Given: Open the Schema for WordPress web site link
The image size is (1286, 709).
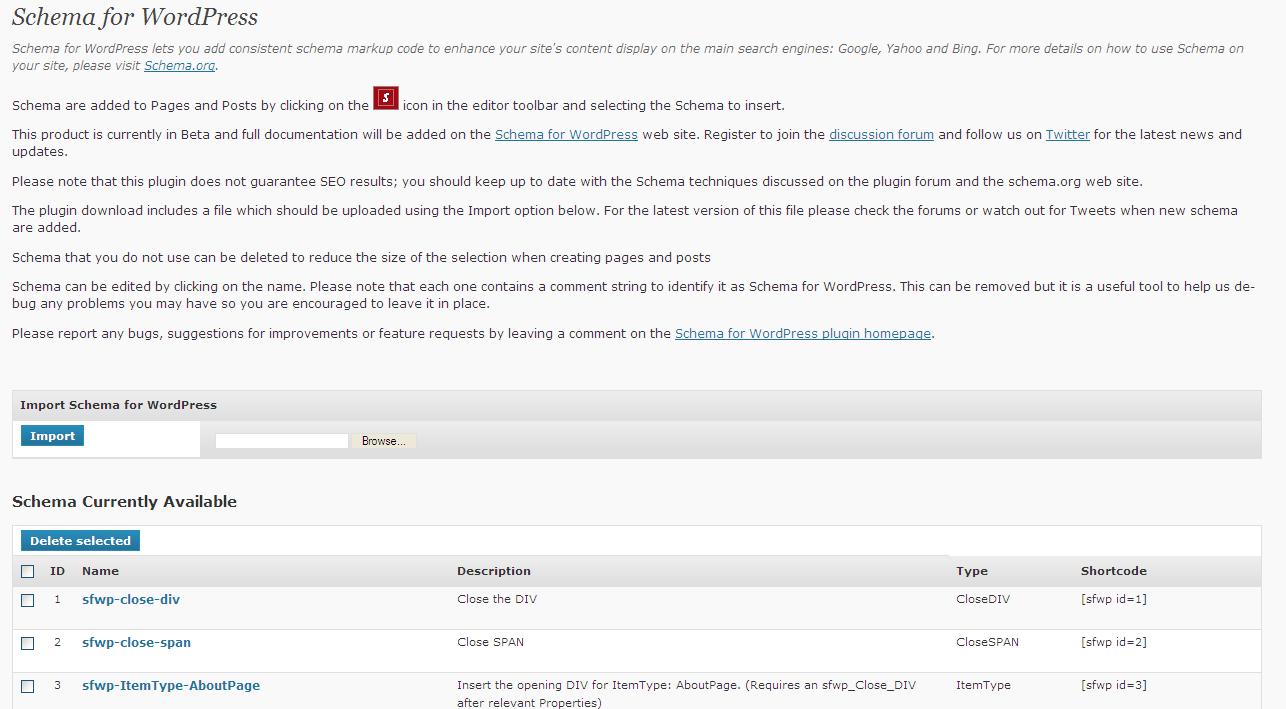Looking at the screenshot, I should click(566, 134).
